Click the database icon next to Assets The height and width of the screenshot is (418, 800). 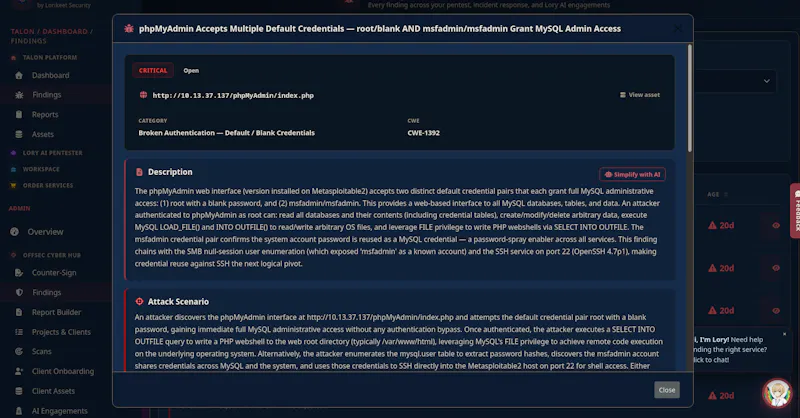[19, 134]
